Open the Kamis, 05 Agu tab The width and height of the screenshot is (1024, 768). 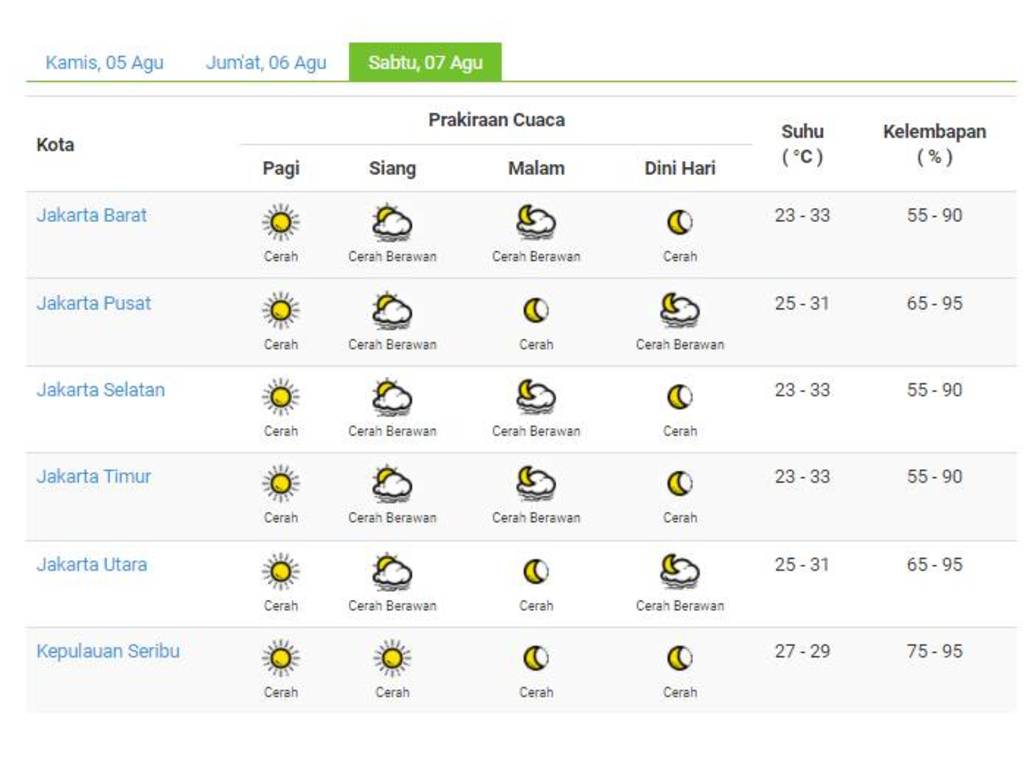click(x=104, y=63)
